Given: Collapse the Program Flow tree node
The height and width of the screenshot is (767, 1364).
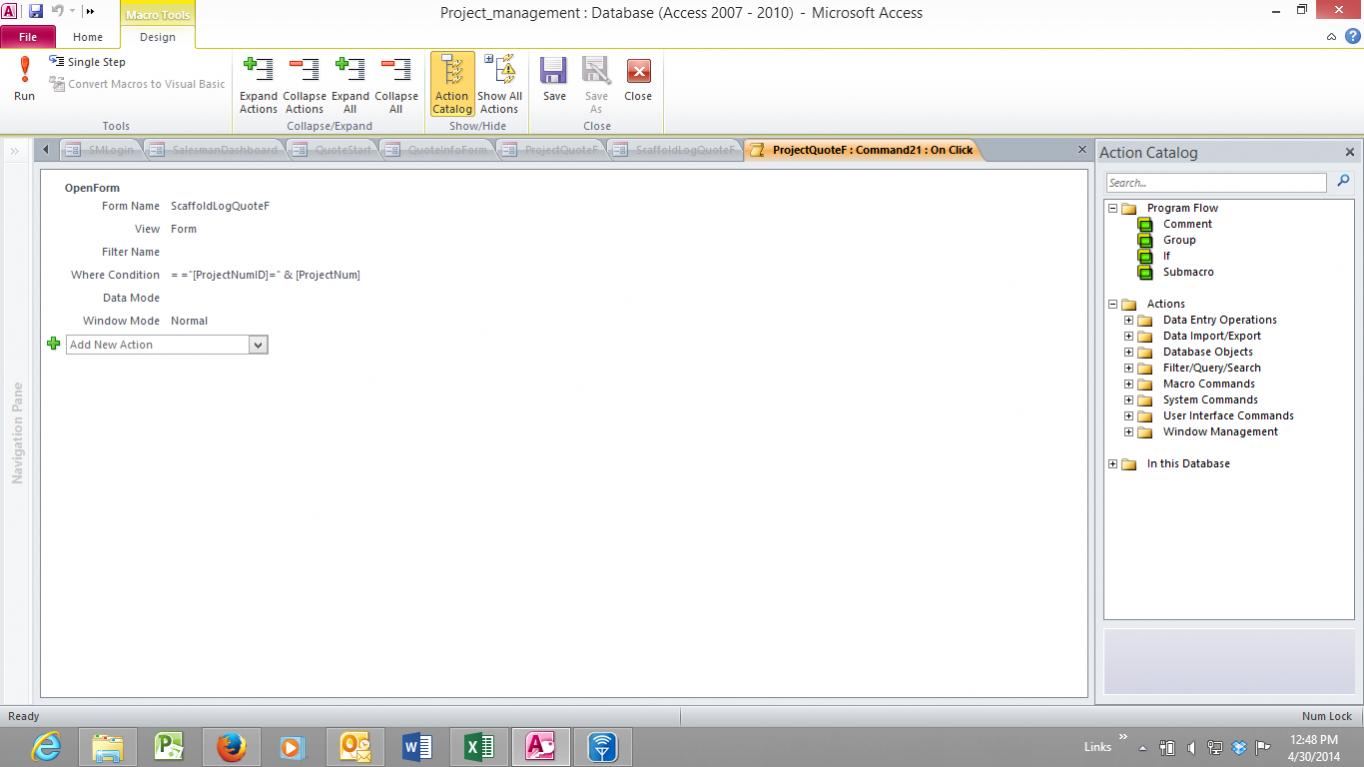Looking at the screenshot, I should (x=1113, y=208).
